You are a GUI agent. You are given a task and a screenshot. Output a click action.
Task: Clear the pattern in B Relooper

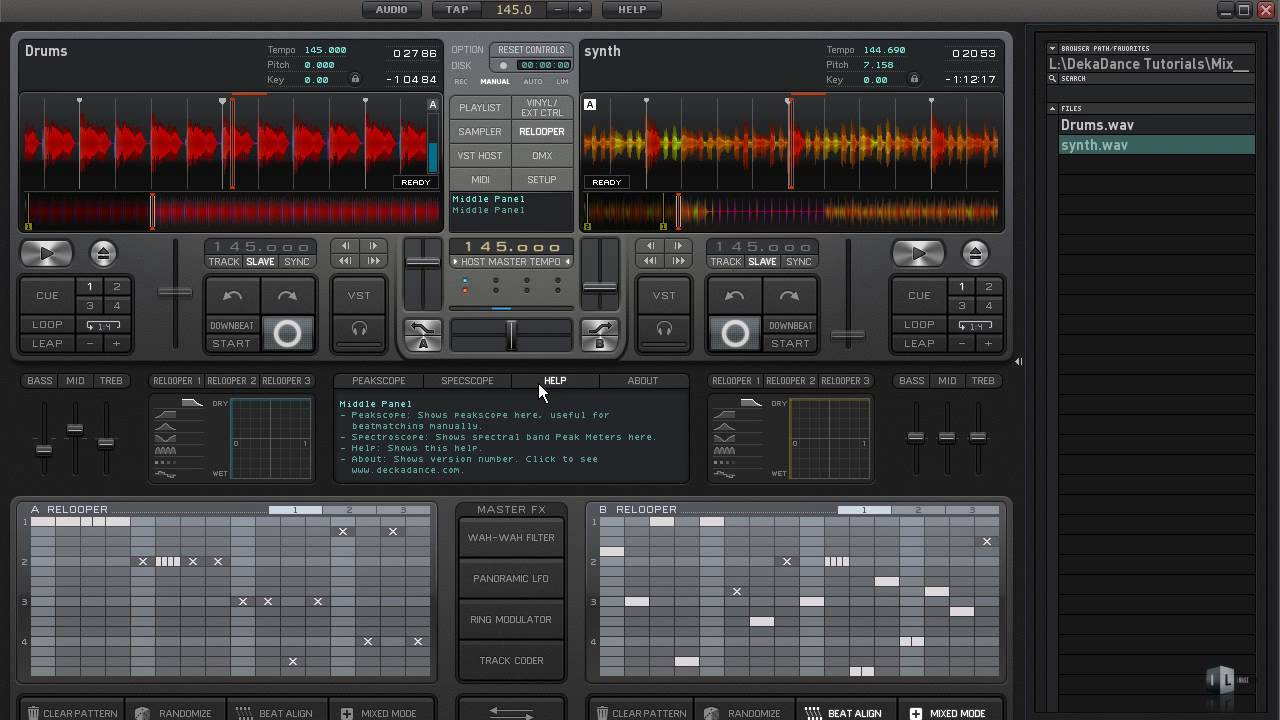[x=641, y=713]
